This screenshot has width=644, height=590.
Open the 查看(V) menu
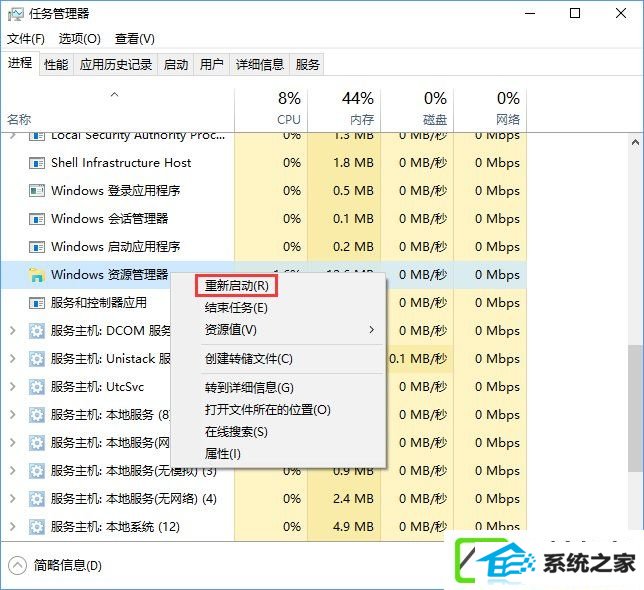(135, 39)
